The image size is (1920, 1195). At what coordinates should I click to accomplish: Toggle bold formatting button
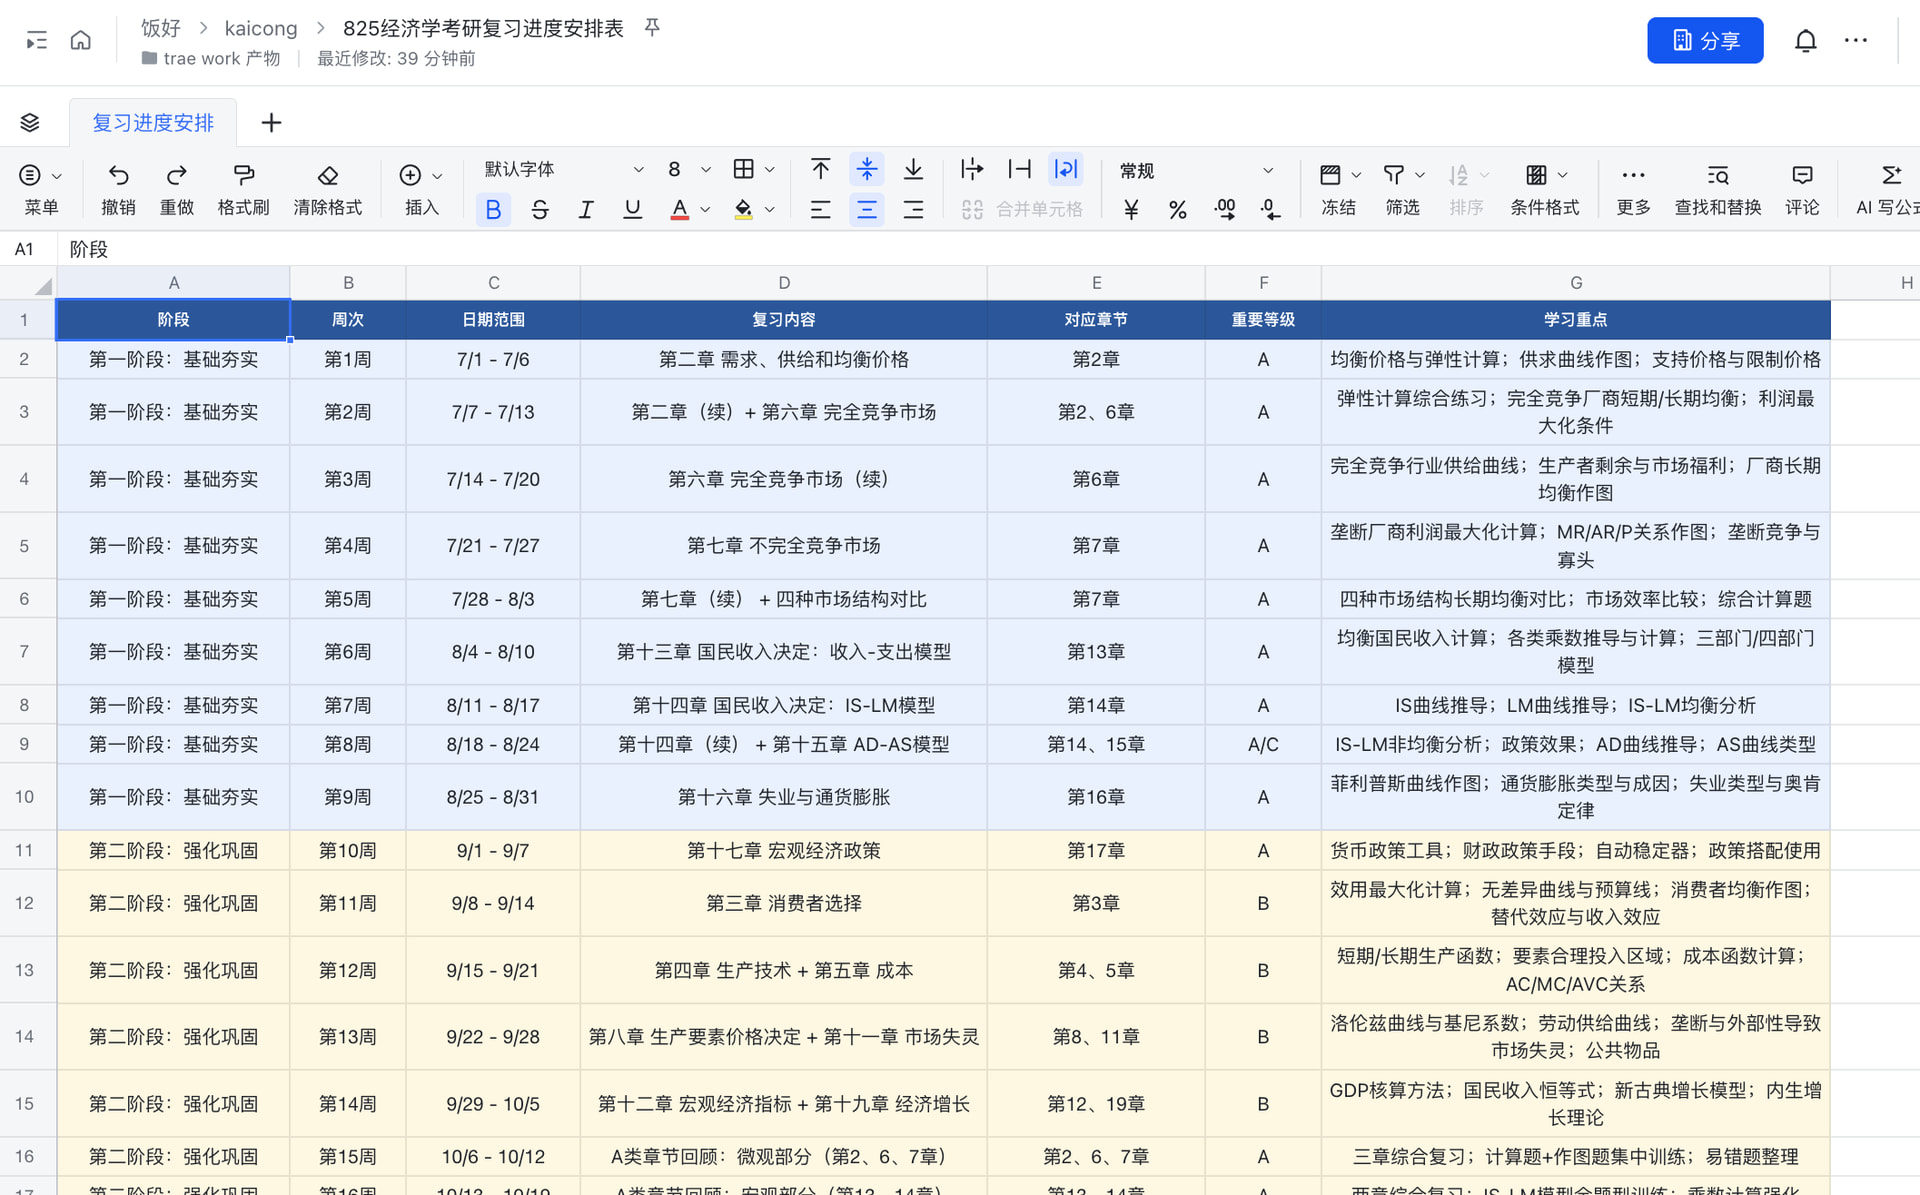coord(493,209)
